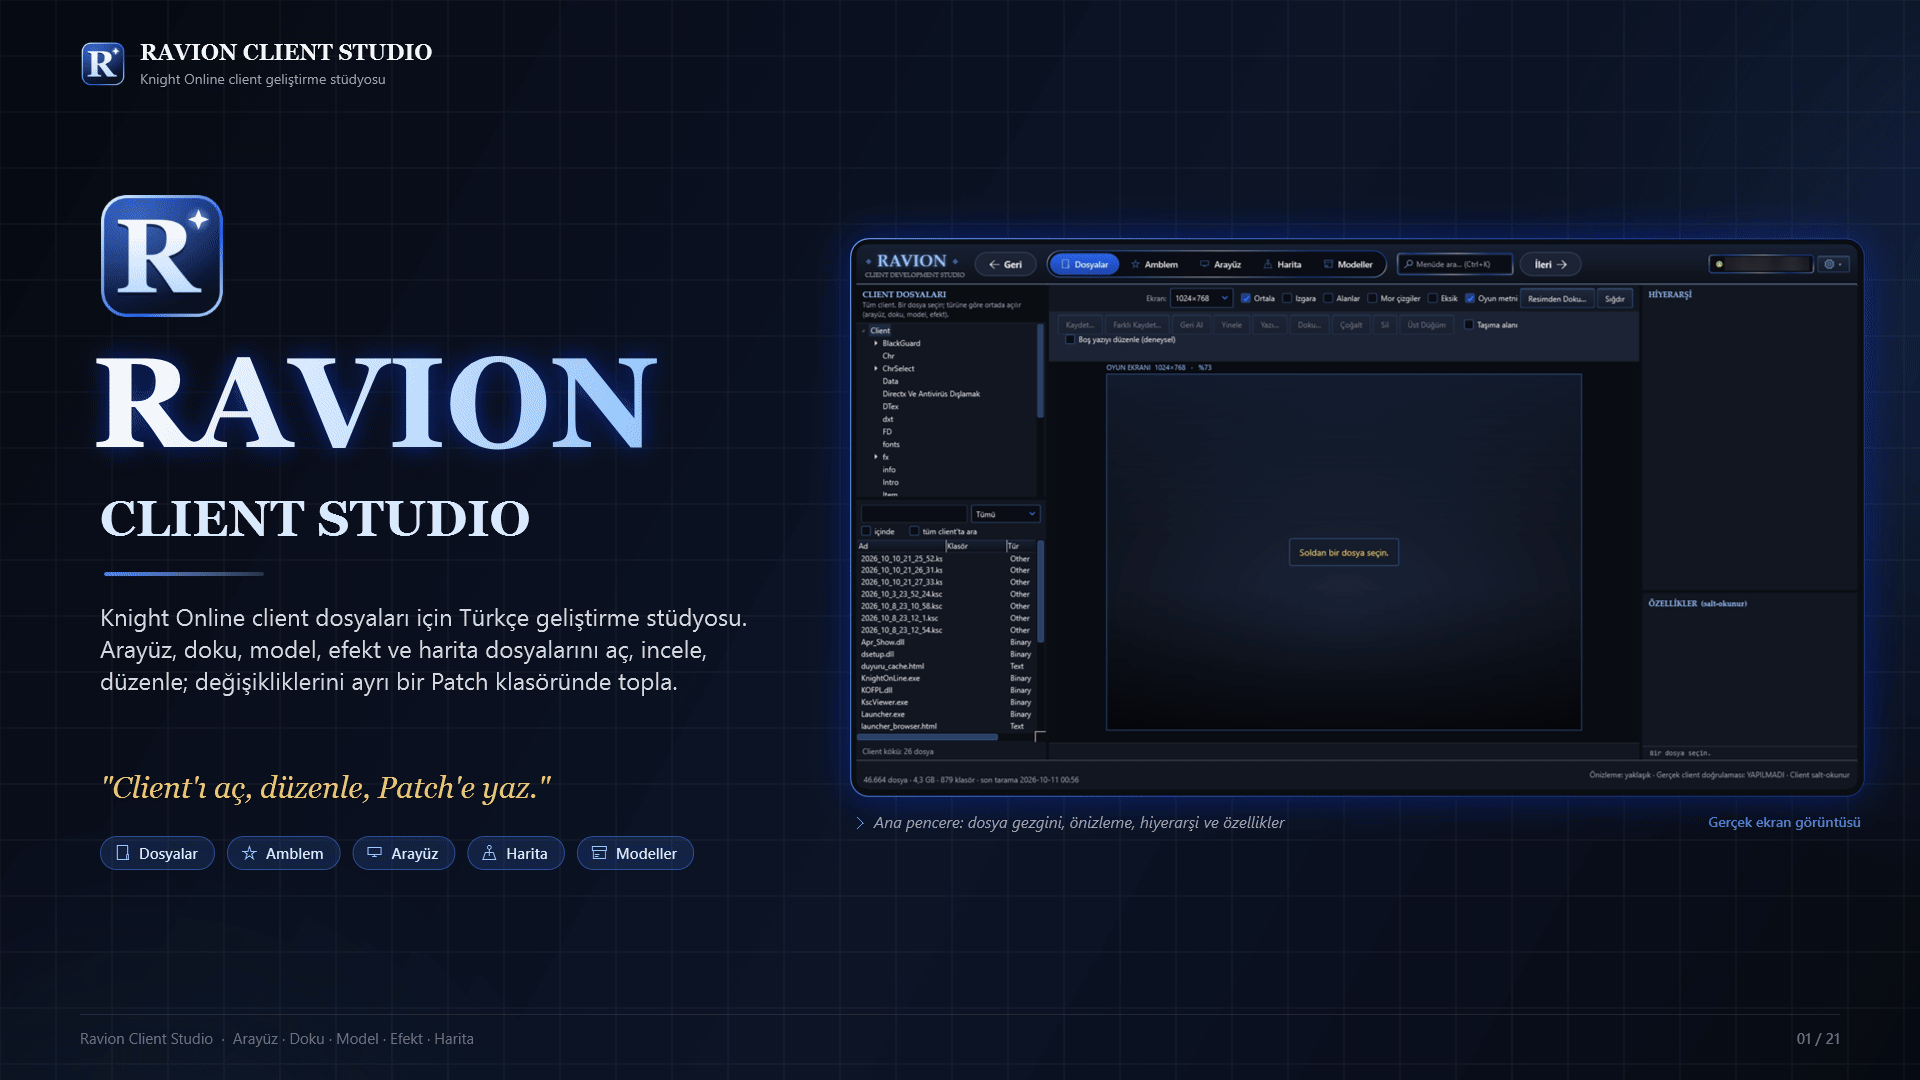Expand the ChrSelect folder in the tree
Image resolution: width=1920 pixels, height=1080 pixels.
[x=876, y=369]
